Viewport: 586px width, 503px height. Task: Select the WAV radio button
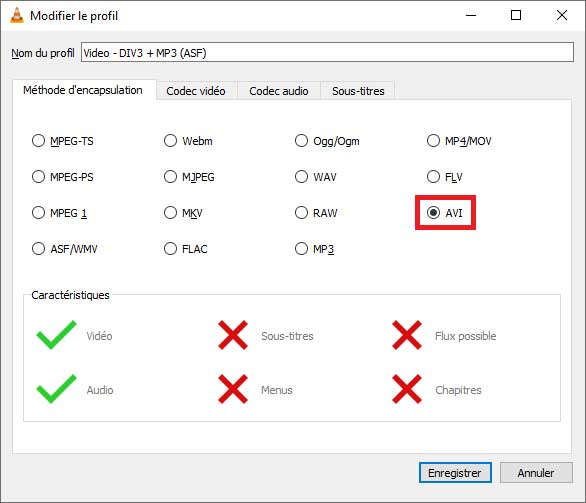[302, 177]
